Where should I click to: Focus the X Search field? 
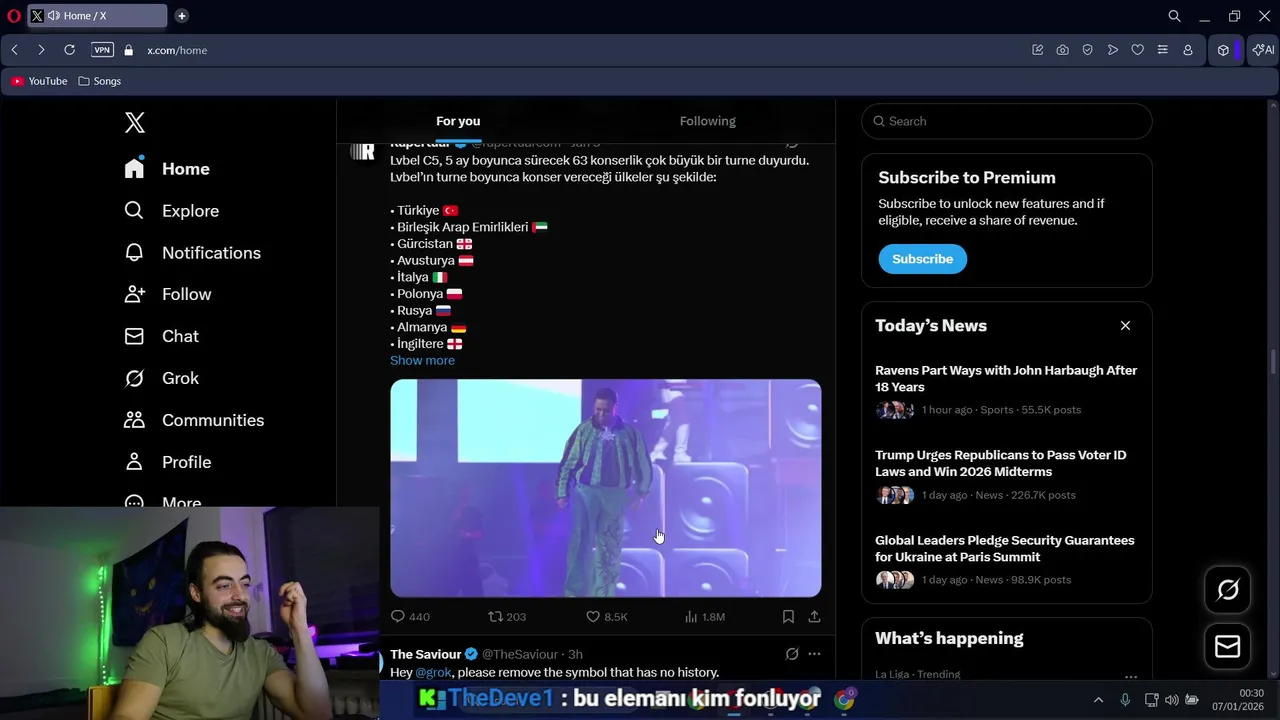(x=1007, y=121)
